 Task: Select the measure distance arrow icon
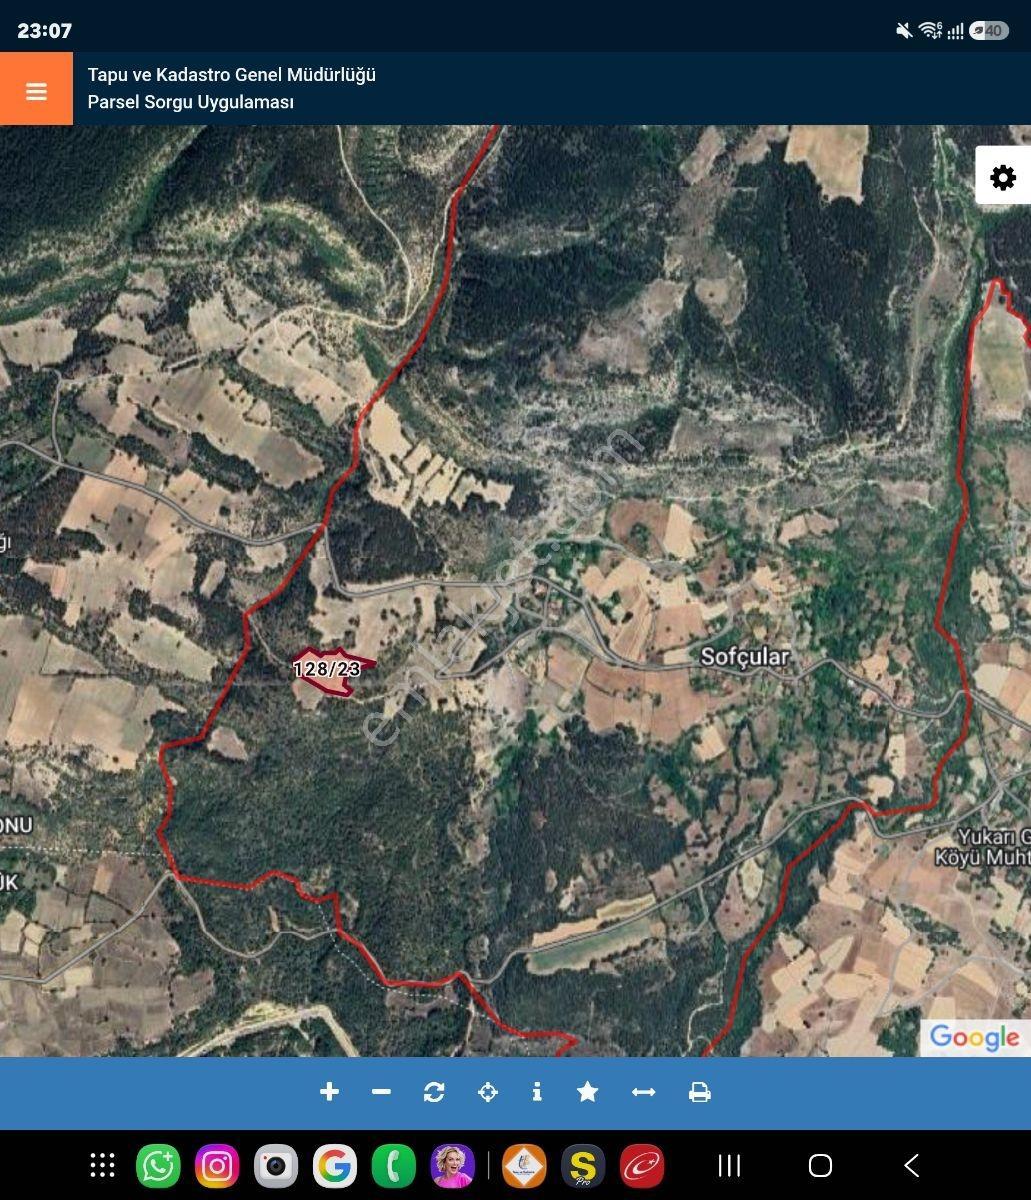tap(644, 1092)
